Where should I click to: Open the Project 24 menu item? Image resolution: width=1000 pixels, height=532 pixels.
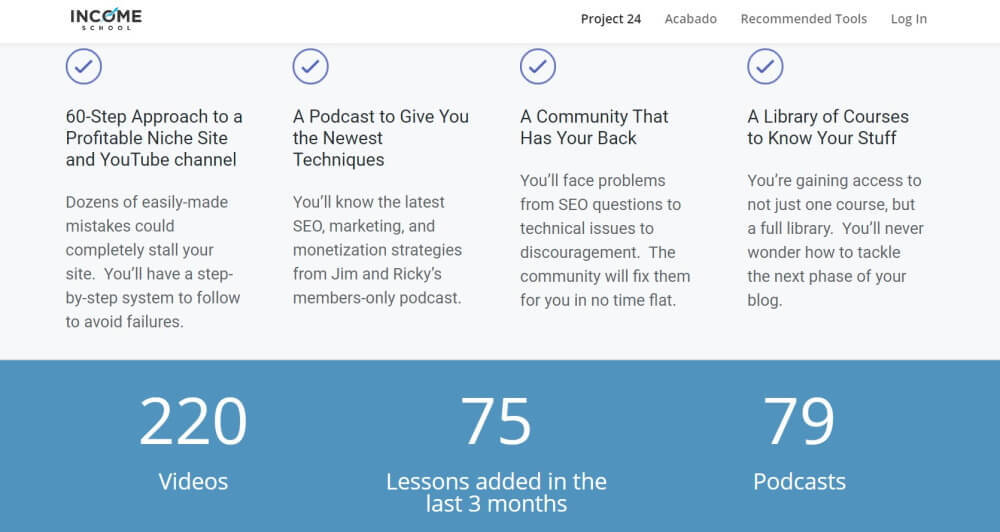pyautogui.click(x=611, y=19)
